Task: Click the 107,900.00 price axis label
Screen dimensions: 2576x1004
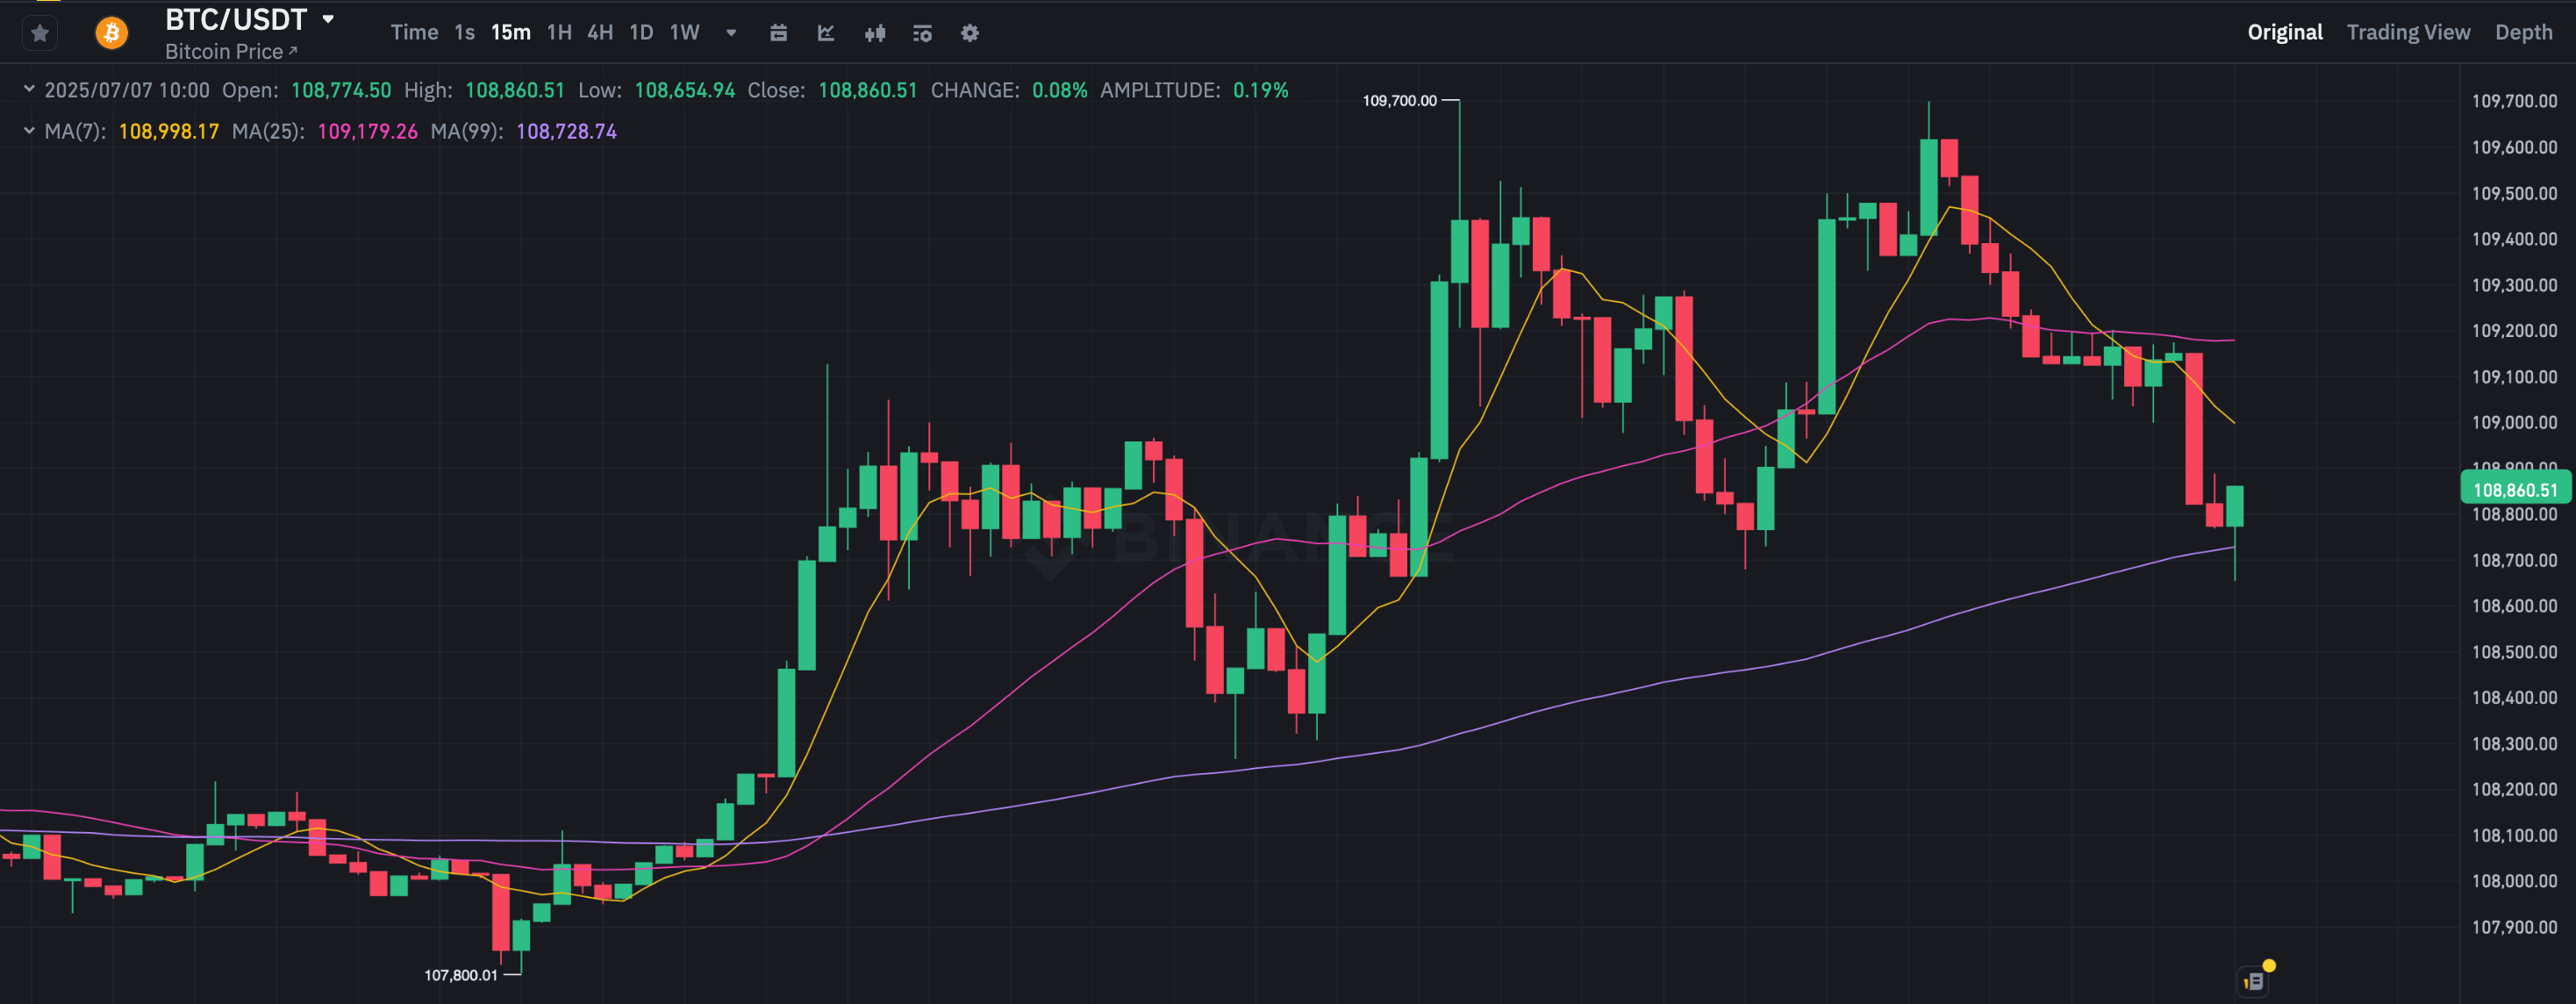Action: [2514, 927]
